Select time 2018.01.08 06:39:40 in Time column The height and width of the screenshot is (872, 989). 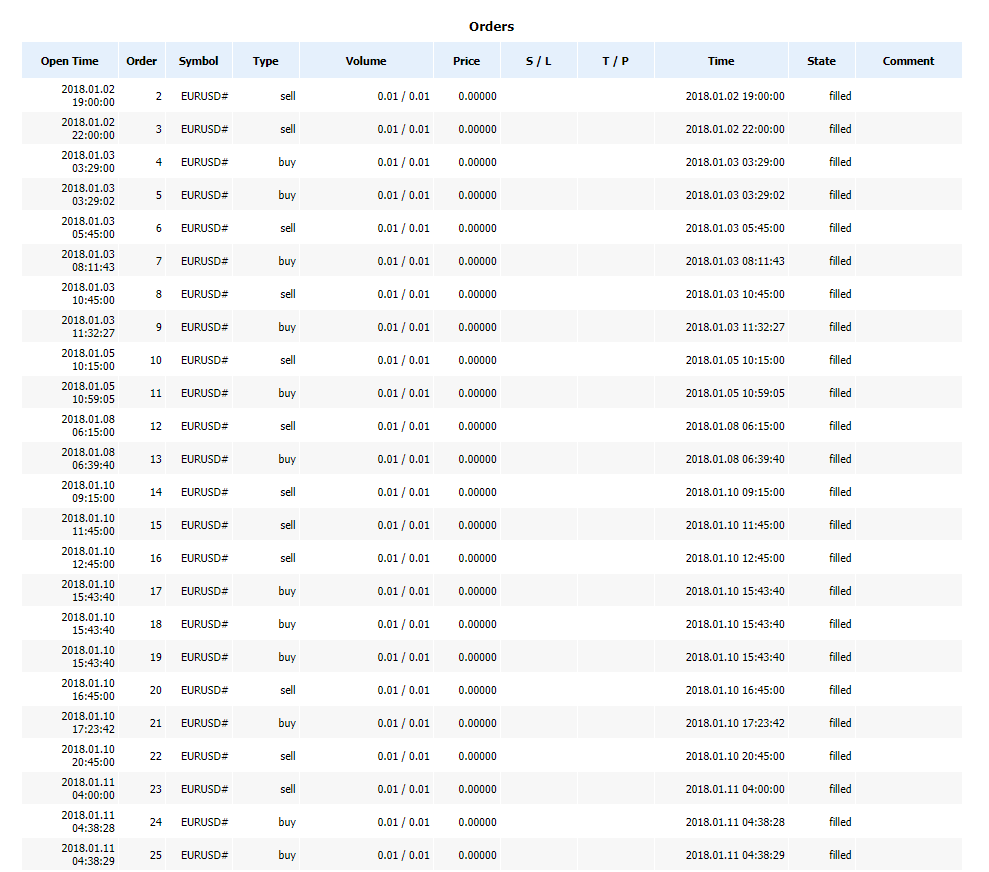(x=735, y=459)
